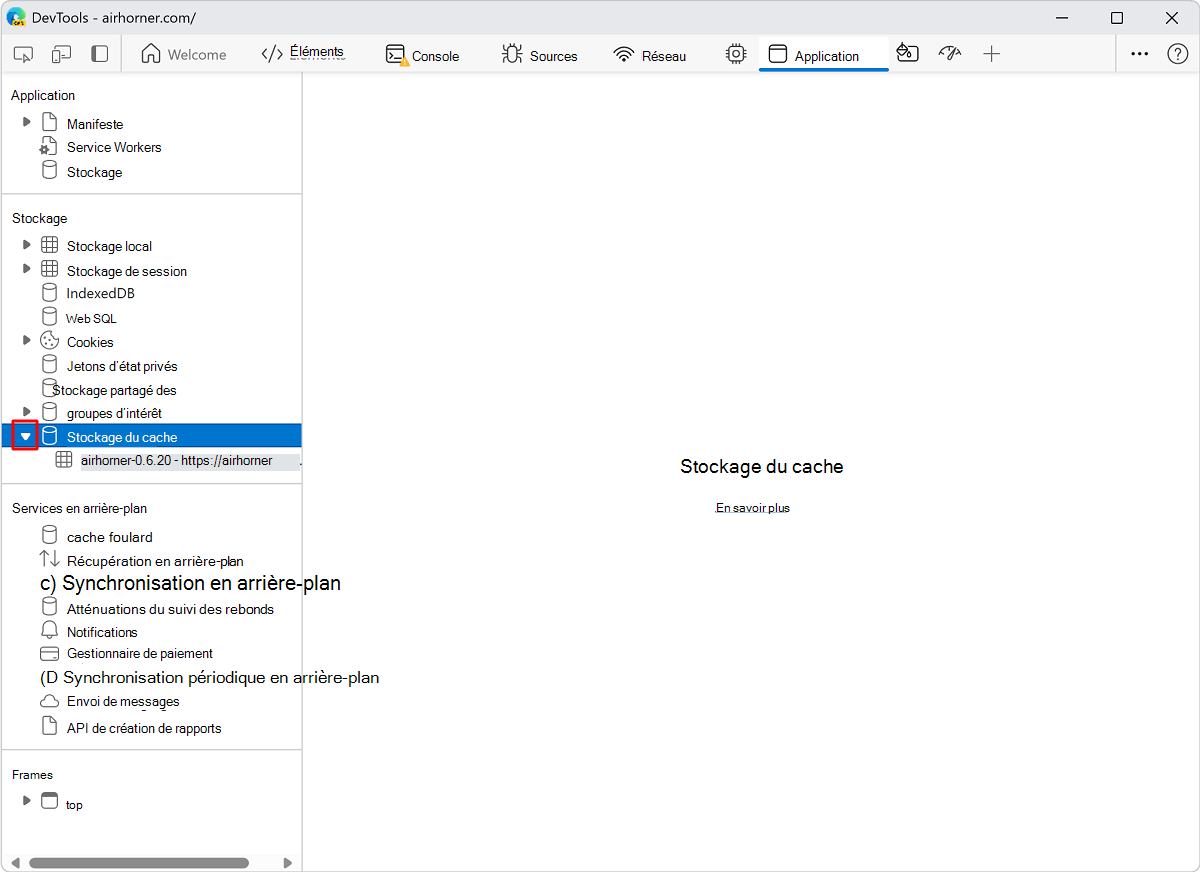This screenshot has width=1200, height=872.
Task: Click the scrollbar right arrow
Action: (x=288, y=863)
